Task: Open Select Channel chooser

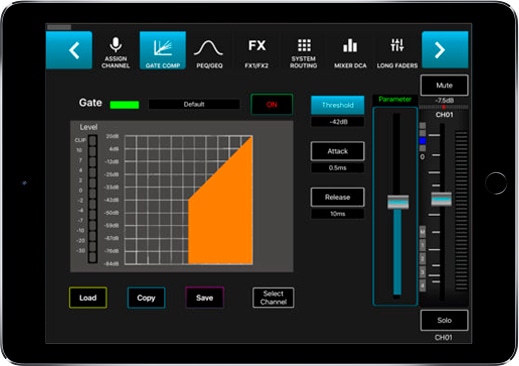Action: 273,298
